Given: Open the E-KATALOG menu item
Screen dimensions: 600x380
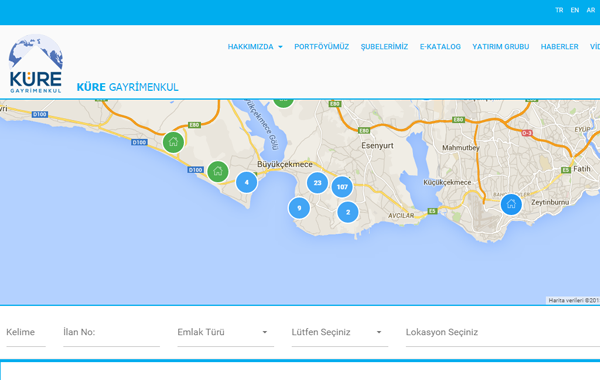Looking at the screenshot, I should click(440, 47).
